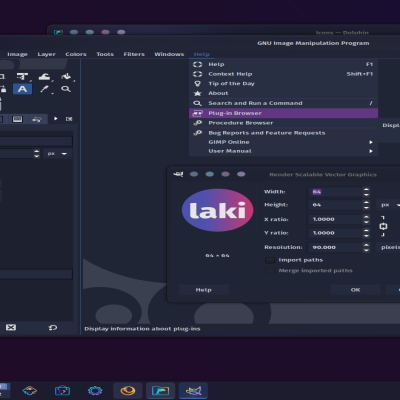Choose Bug Reports and Feature Requests

click(283, 133)
